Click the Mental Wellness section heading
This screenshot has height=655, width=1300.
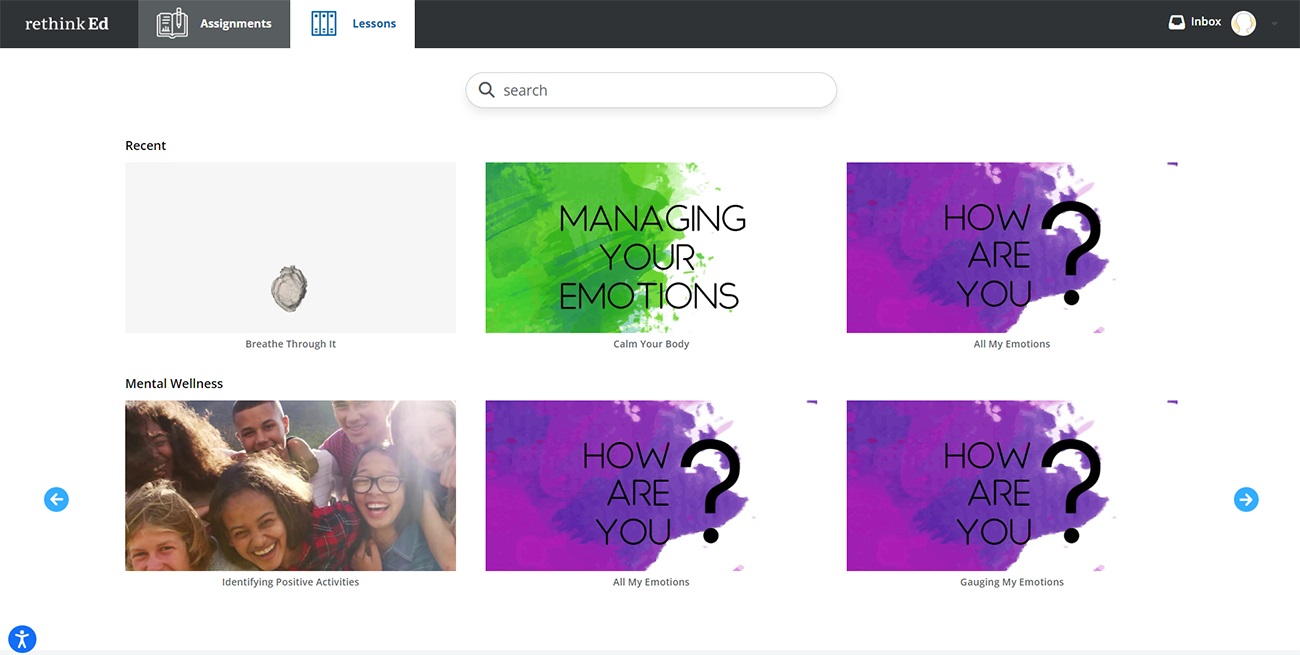pyautogui.click(x=174, y=384)
